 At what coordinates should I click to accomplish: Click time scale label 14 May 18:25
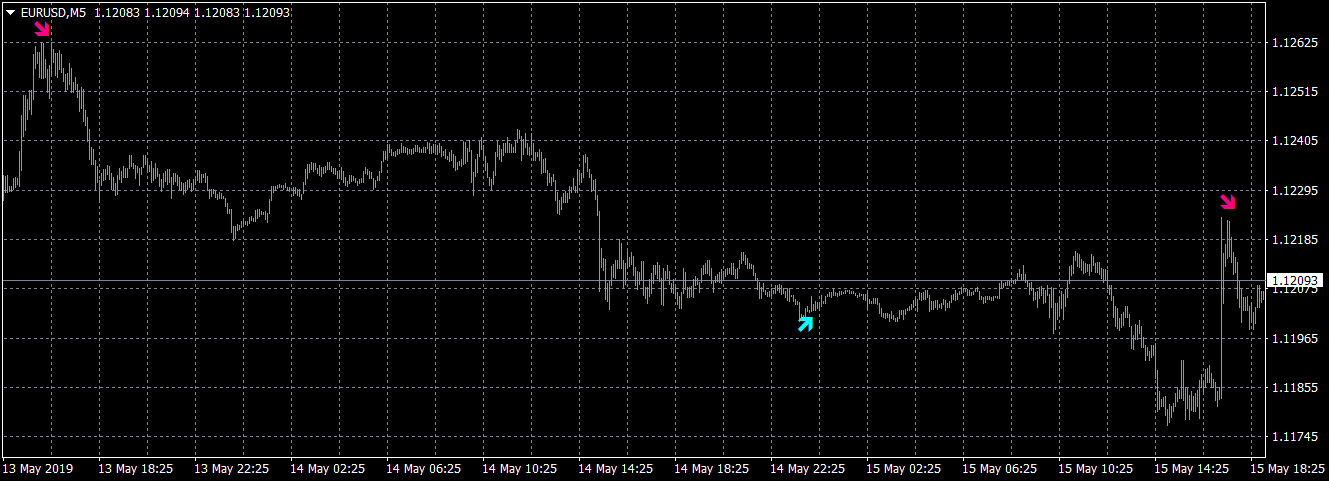pos(712,468)
